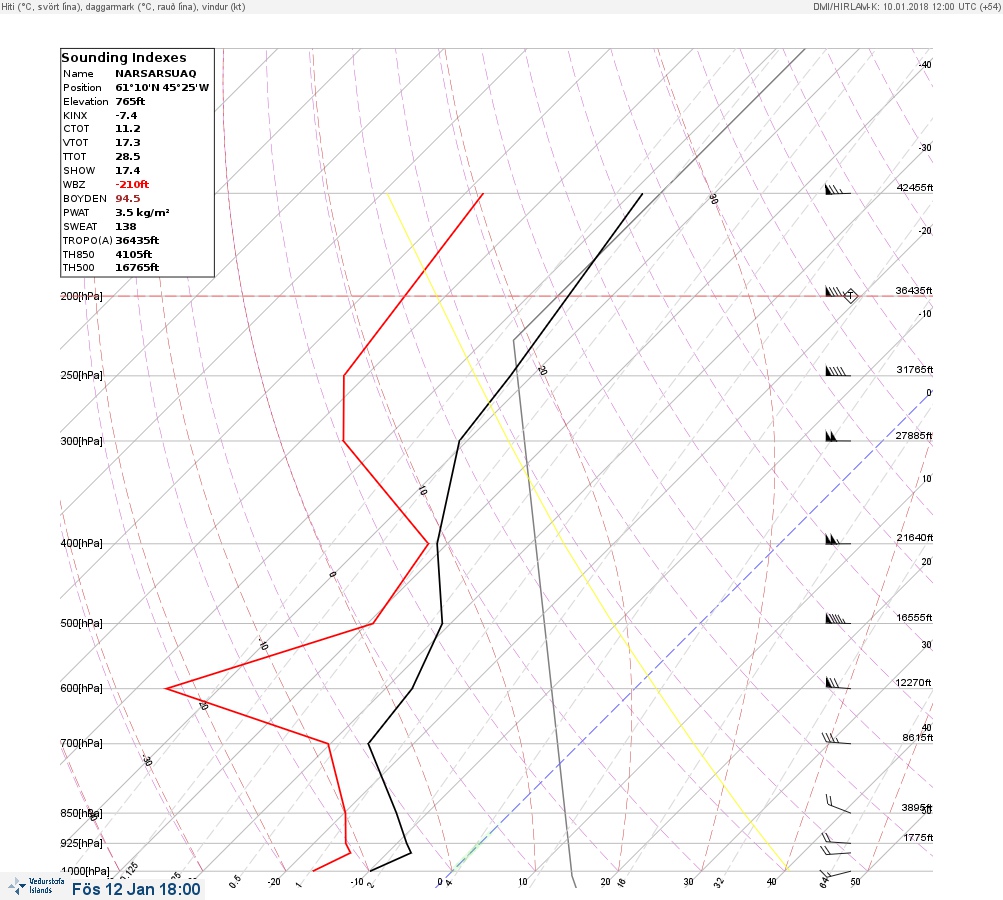The height and width of the screenshot is (900, 1003).
Task: Click the red WBZ value -210ft
Action: tap(132, 184)
